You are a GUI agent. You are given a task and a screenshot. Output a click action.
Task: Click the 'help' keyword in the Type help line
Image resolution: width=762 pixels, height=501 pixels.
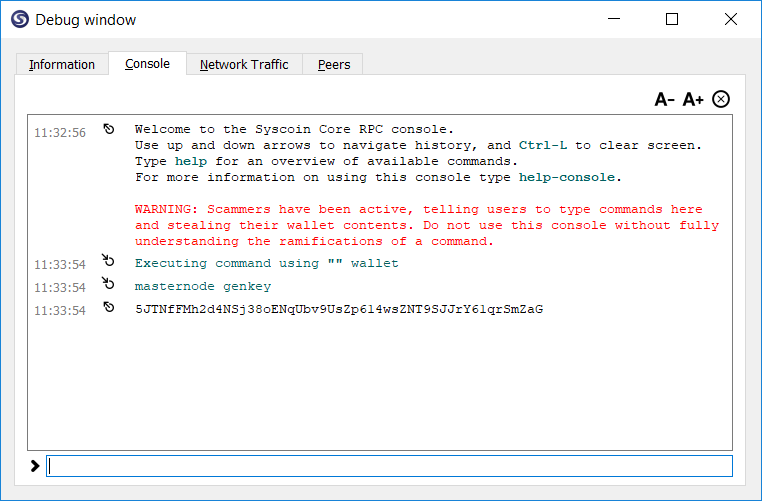tap(191, 161)
